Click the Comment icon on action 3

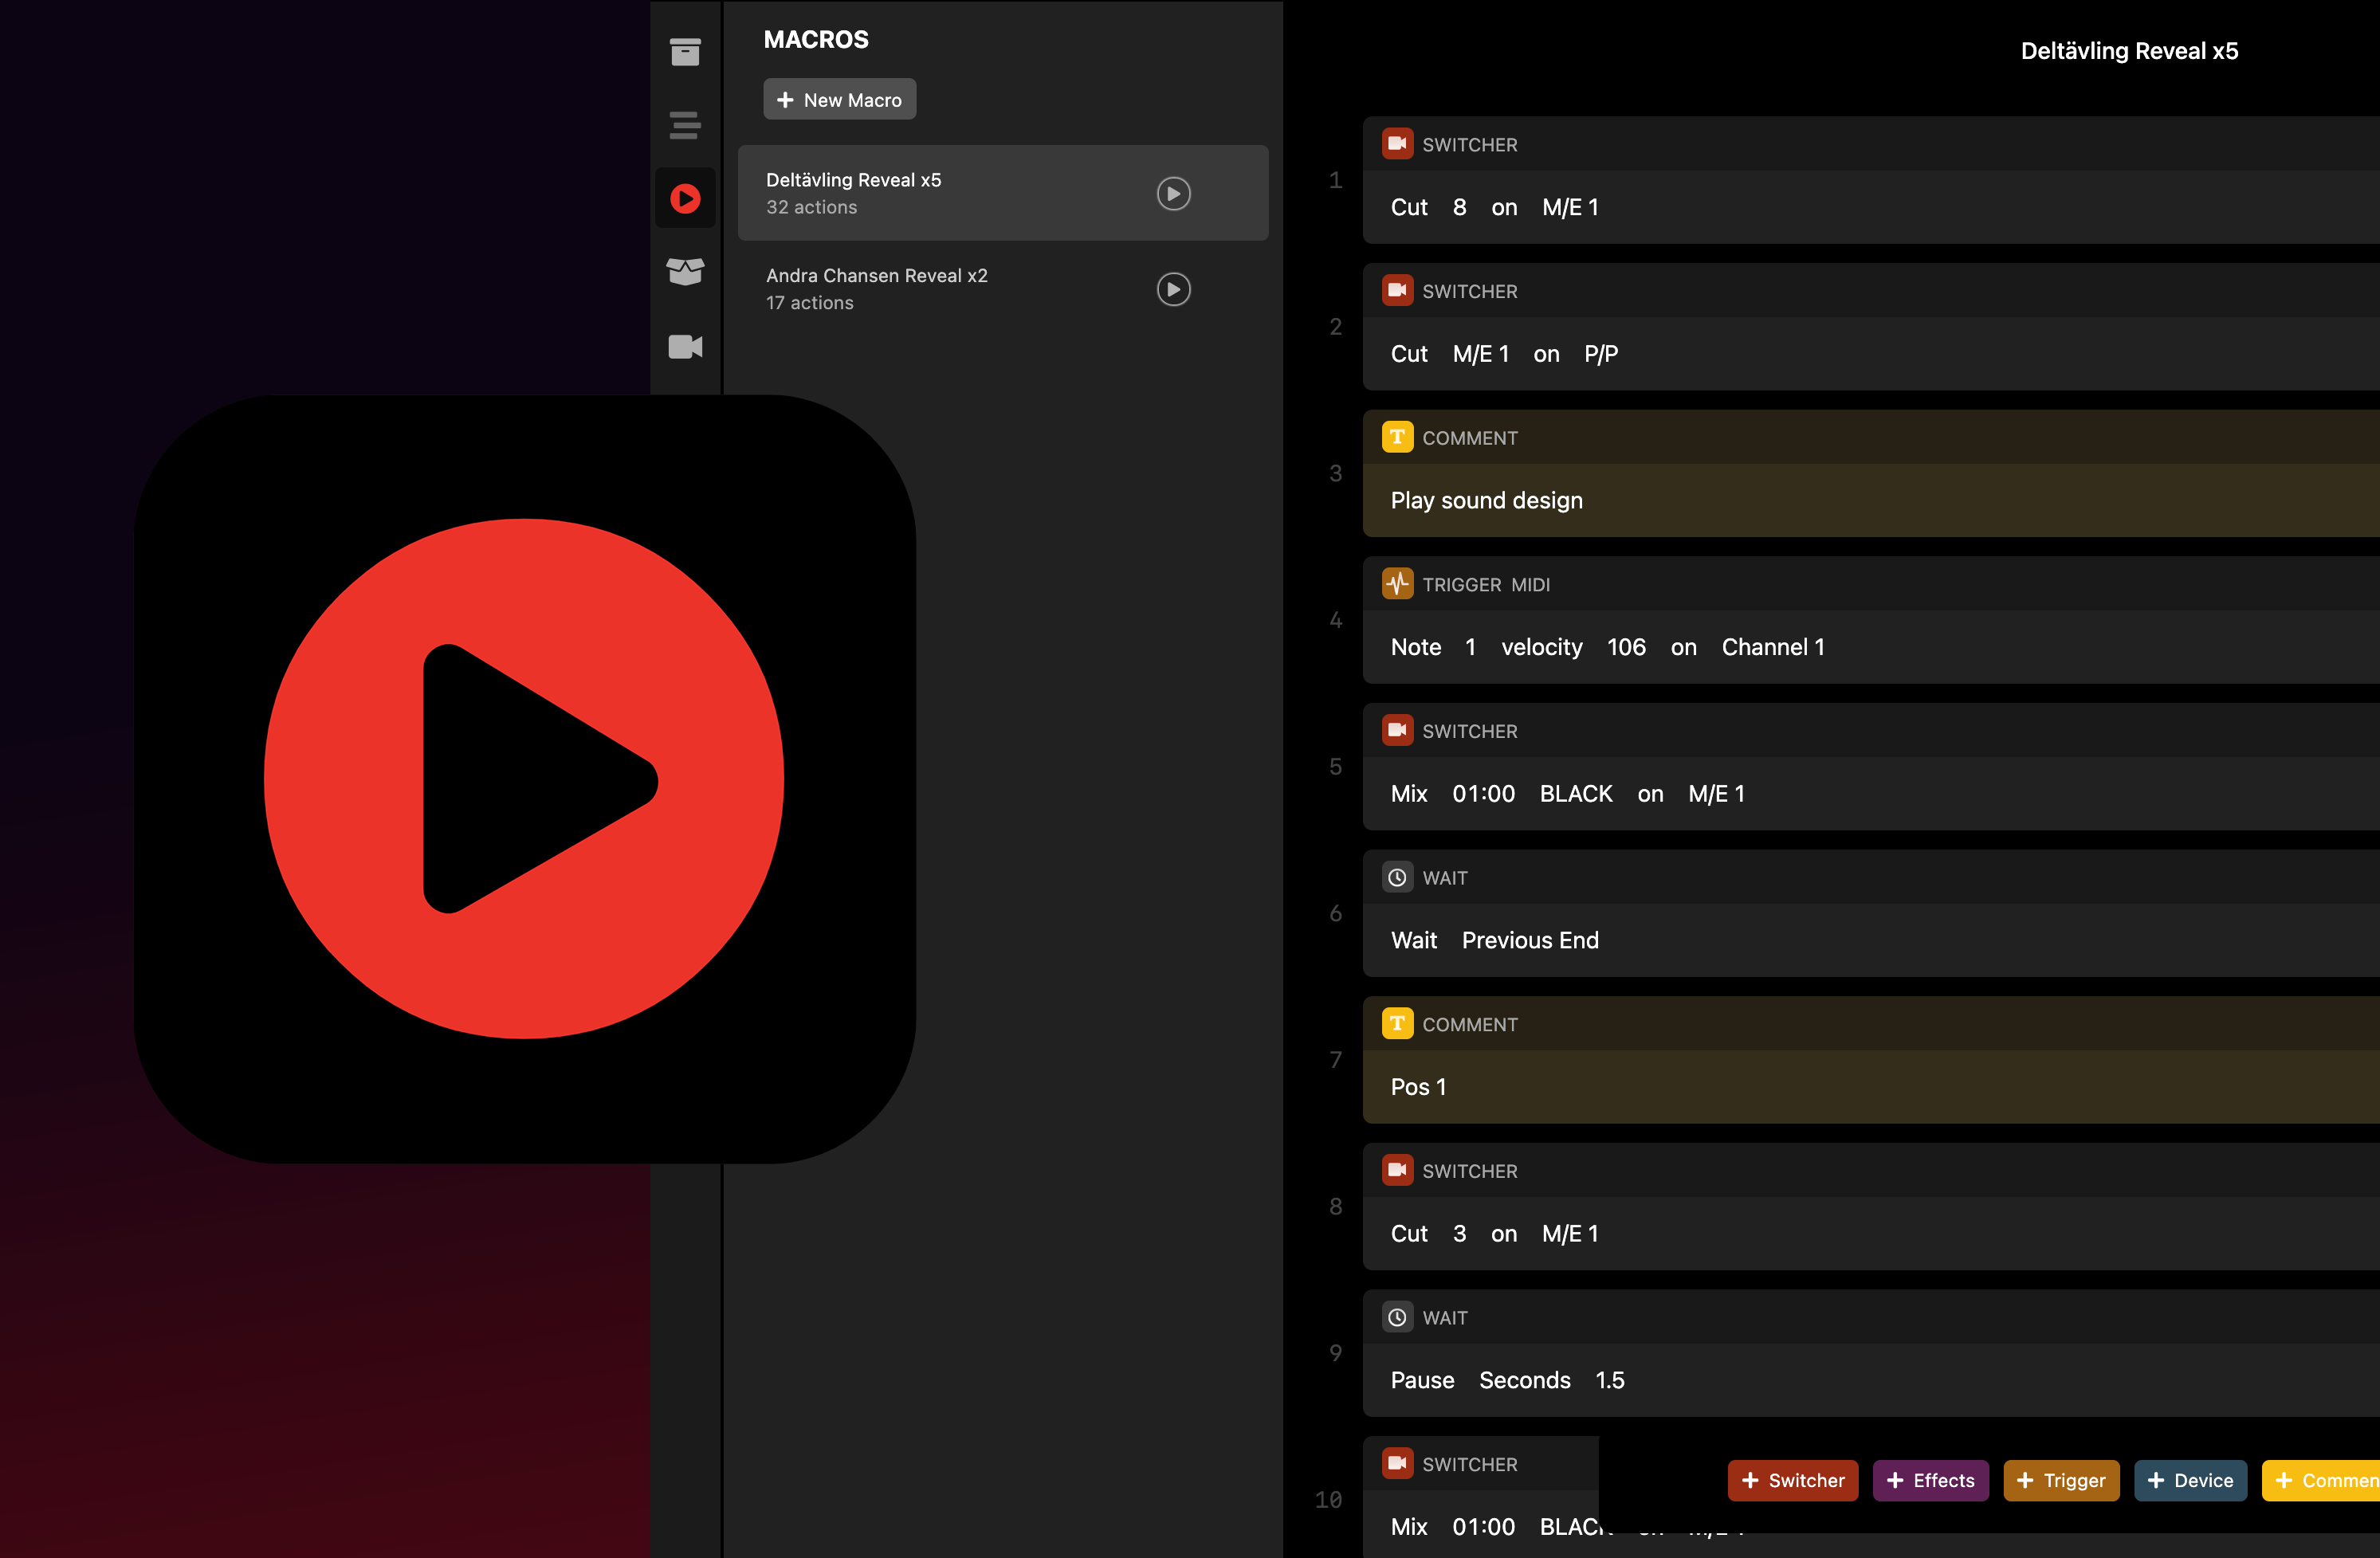[x=1397, y=437]
